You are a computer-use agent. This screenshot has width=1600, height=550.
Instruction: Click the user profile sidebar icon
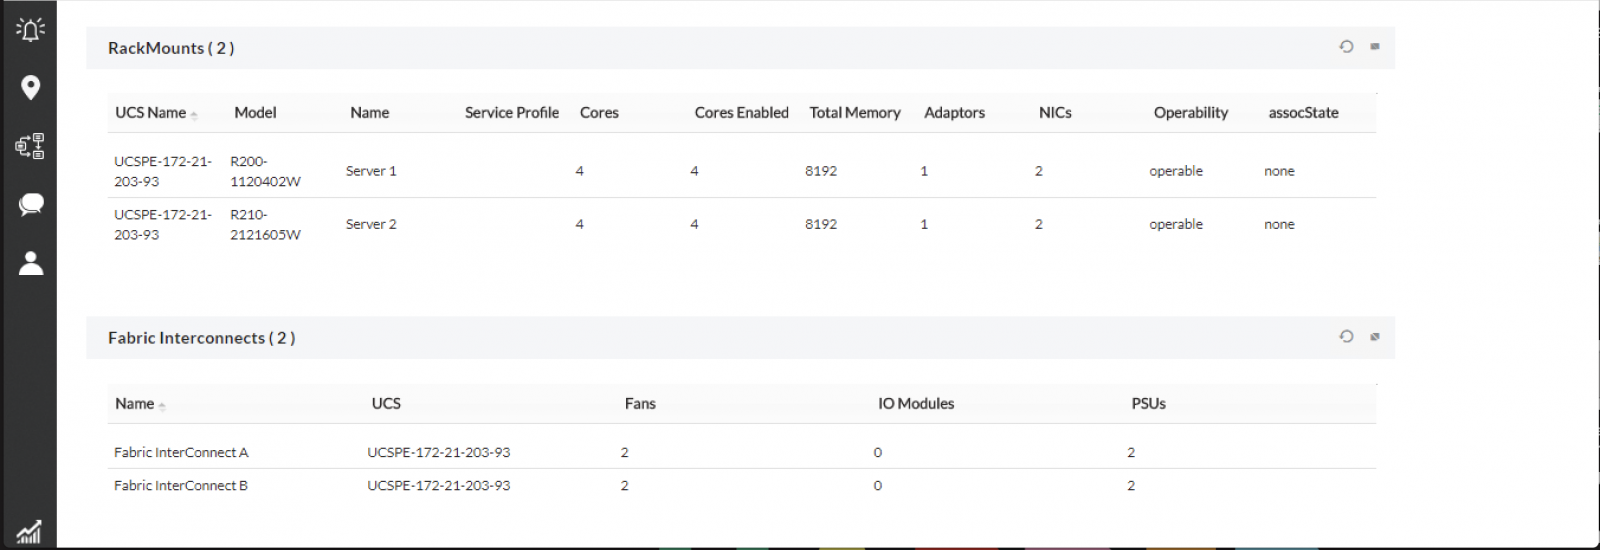(30, 263)
